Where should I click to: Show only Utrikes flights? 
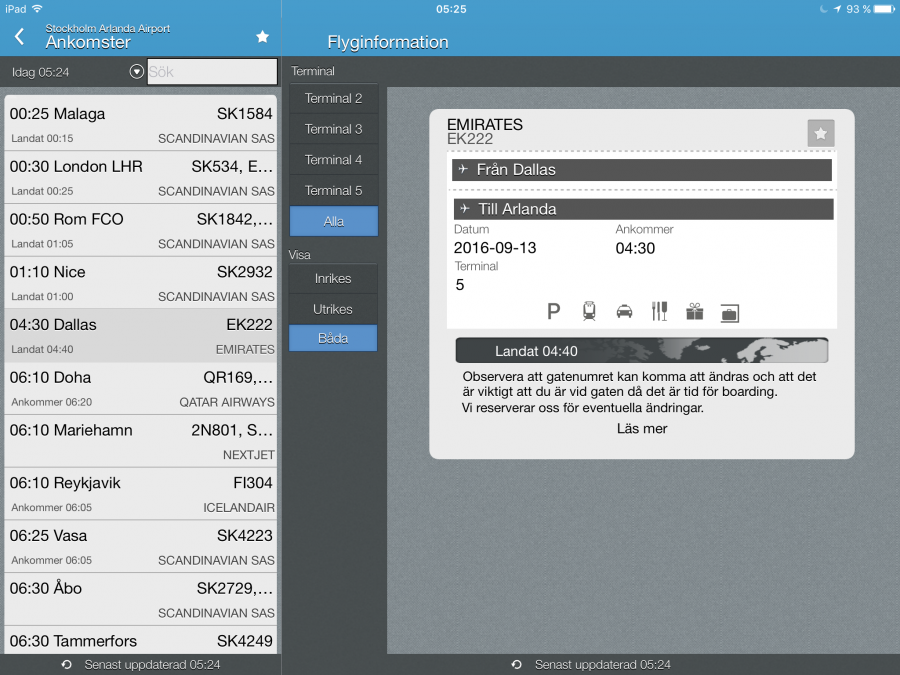pyautogui.click(x=333, y=309)
